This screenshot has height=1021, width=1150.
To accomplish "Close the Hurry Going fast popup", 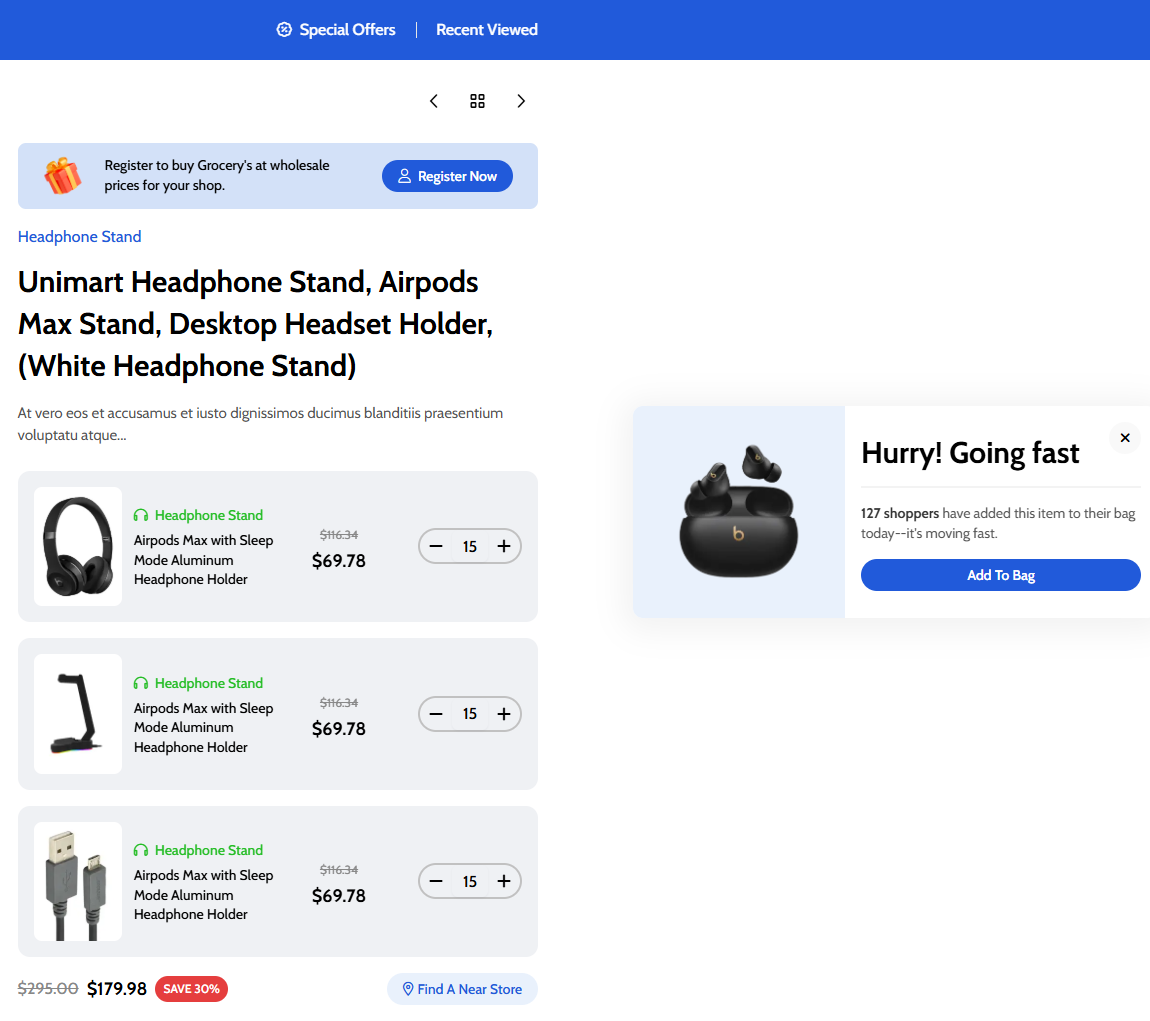I will coord(1124,438).
